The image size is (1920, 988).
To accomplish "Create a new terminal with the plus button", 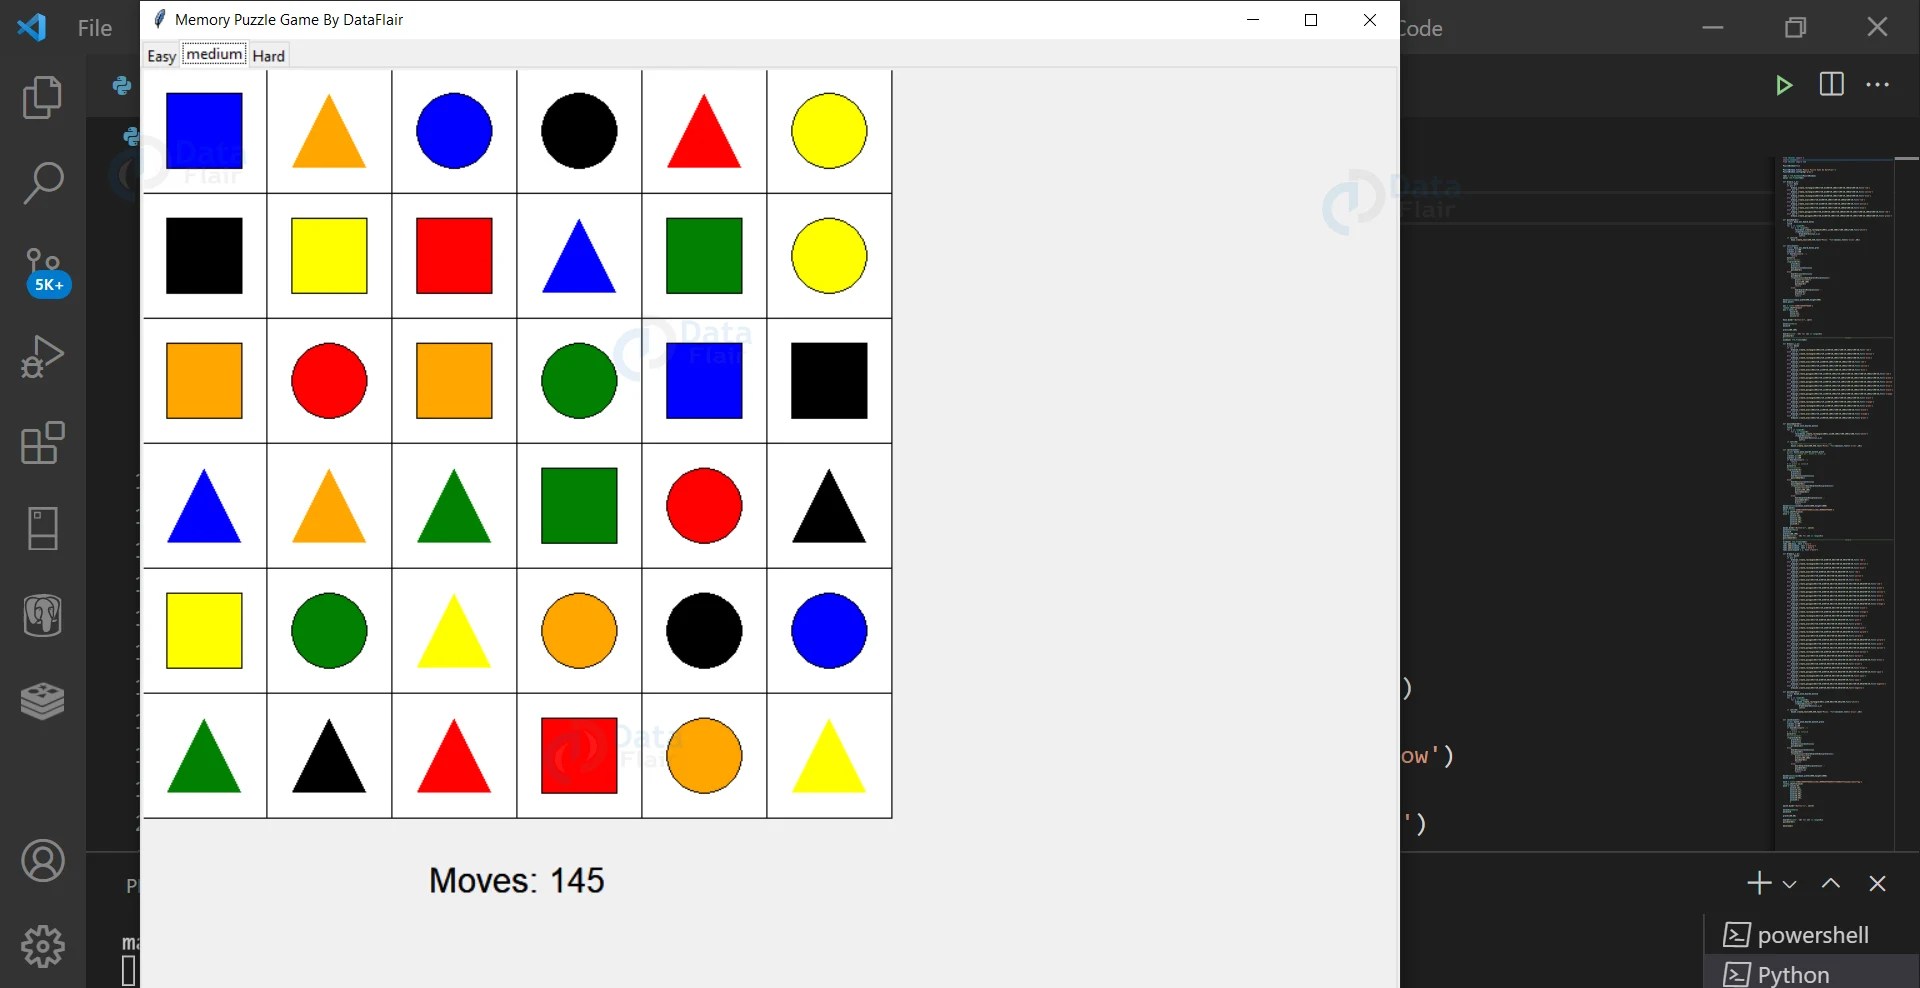I will point(1757,884).
